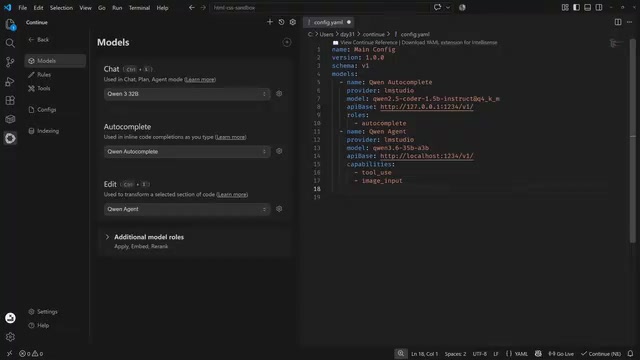Open Settings in Continue sidebar
Viewport: 640px width, 360px height.
tap(43, 311)
